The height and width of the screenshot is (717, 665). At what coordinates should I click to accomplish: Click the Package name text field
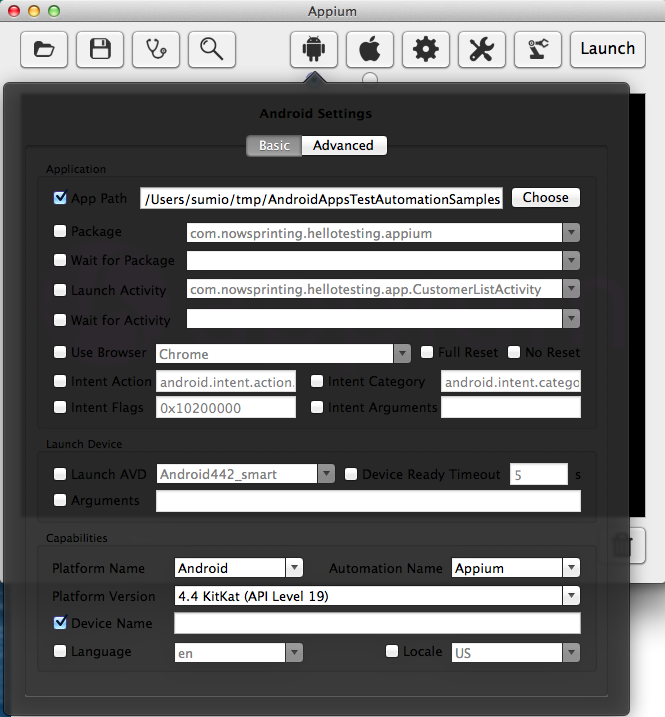[x=374, y=233]
